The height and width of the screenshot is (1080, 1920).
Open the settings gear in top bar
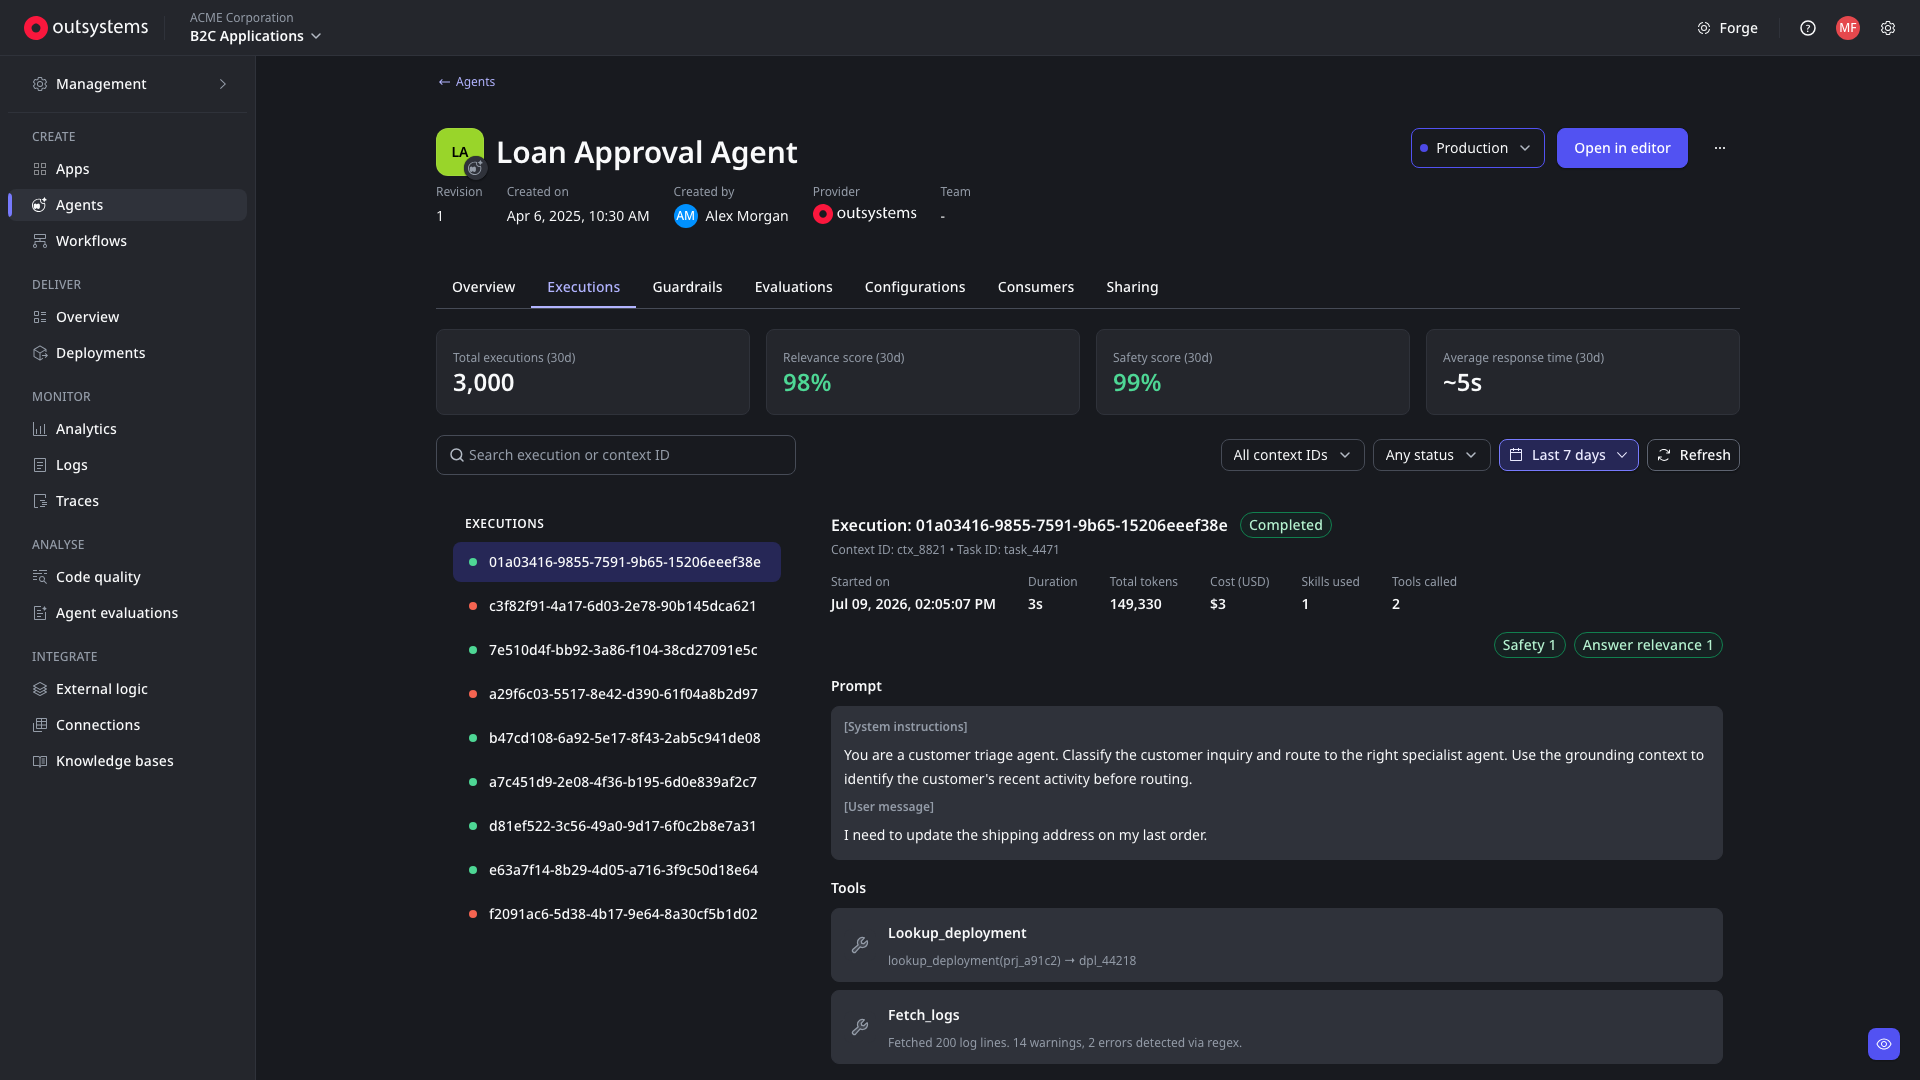click(x=1888, y=28)
